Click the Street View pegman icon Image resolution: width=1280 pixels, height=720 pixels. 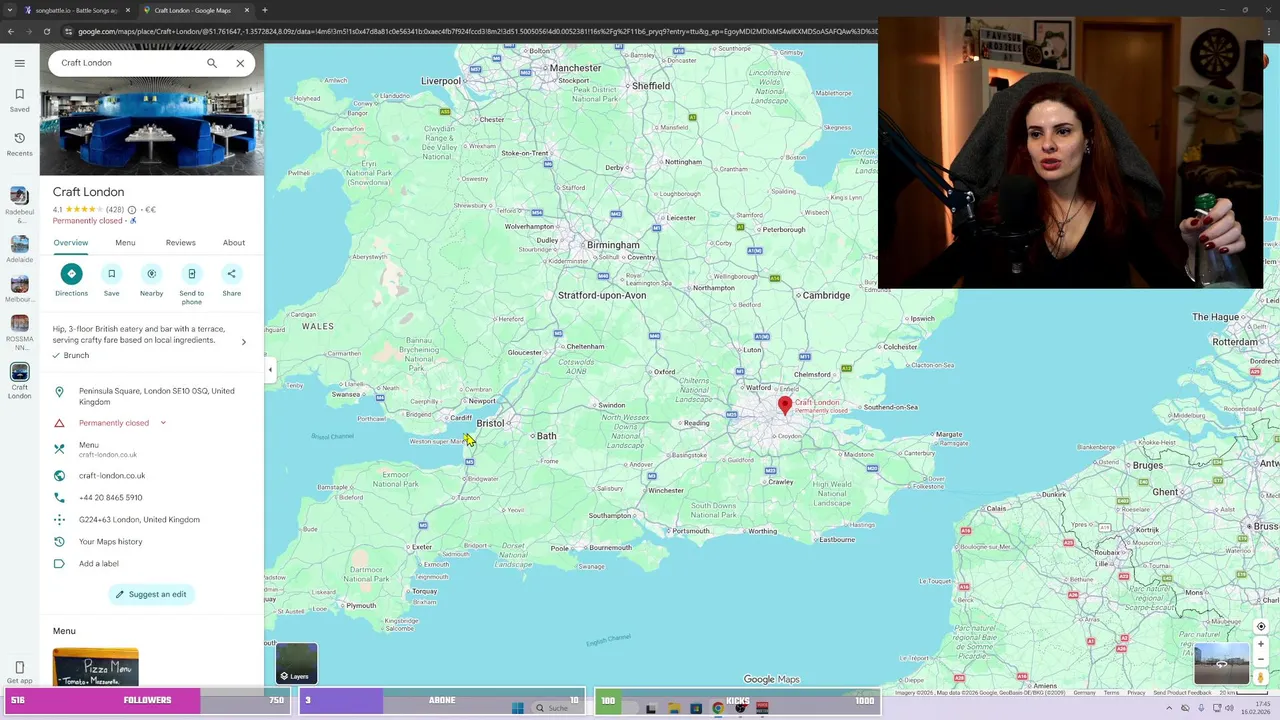coord(1261,678)
